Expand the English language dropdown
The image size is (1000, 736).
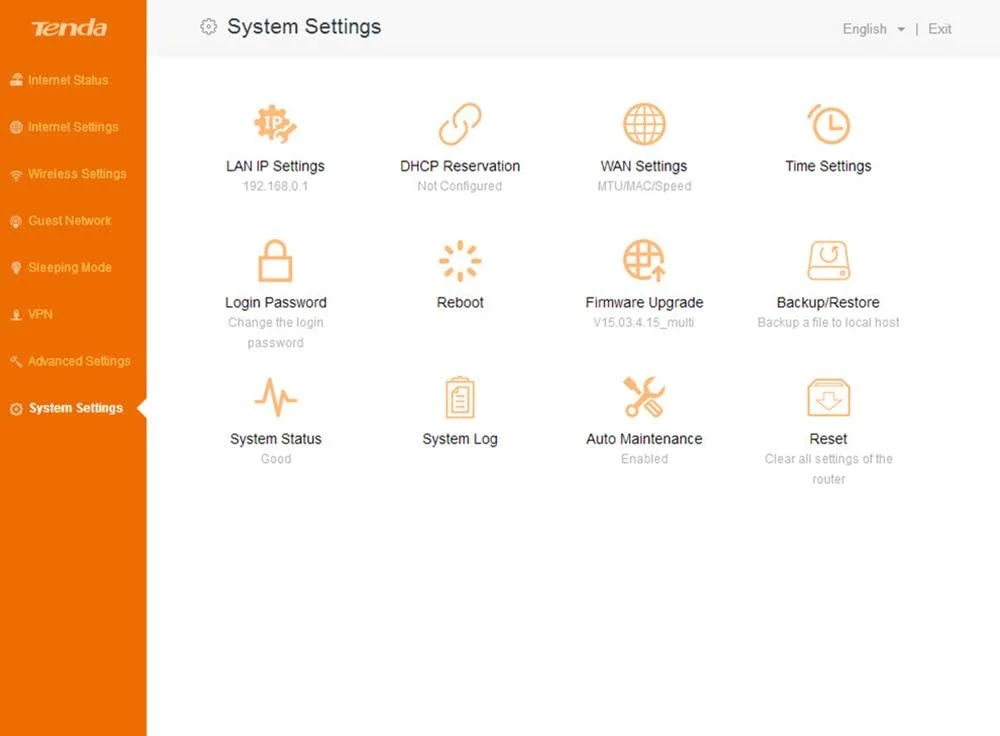click(873, 29)
